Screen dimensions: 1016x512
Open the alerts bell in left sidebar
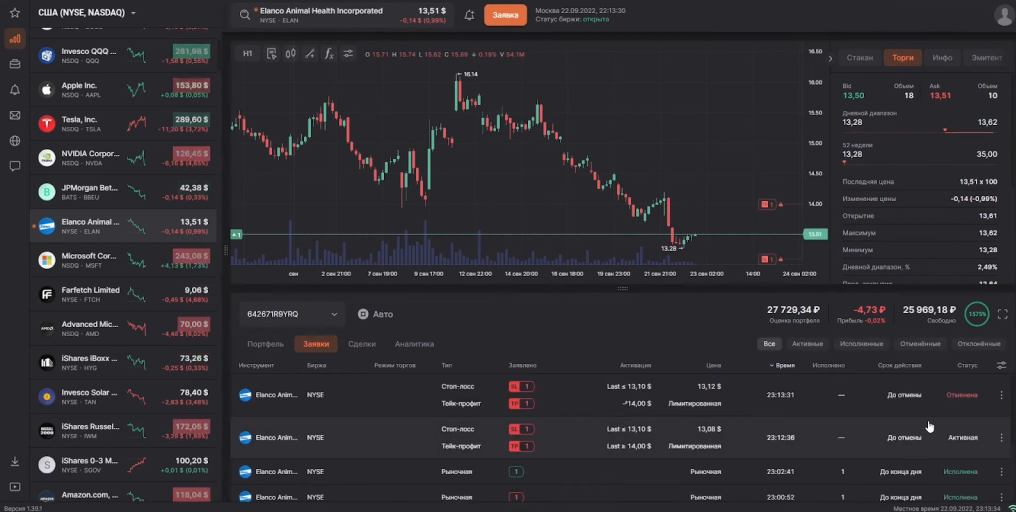tap(15, 90)
